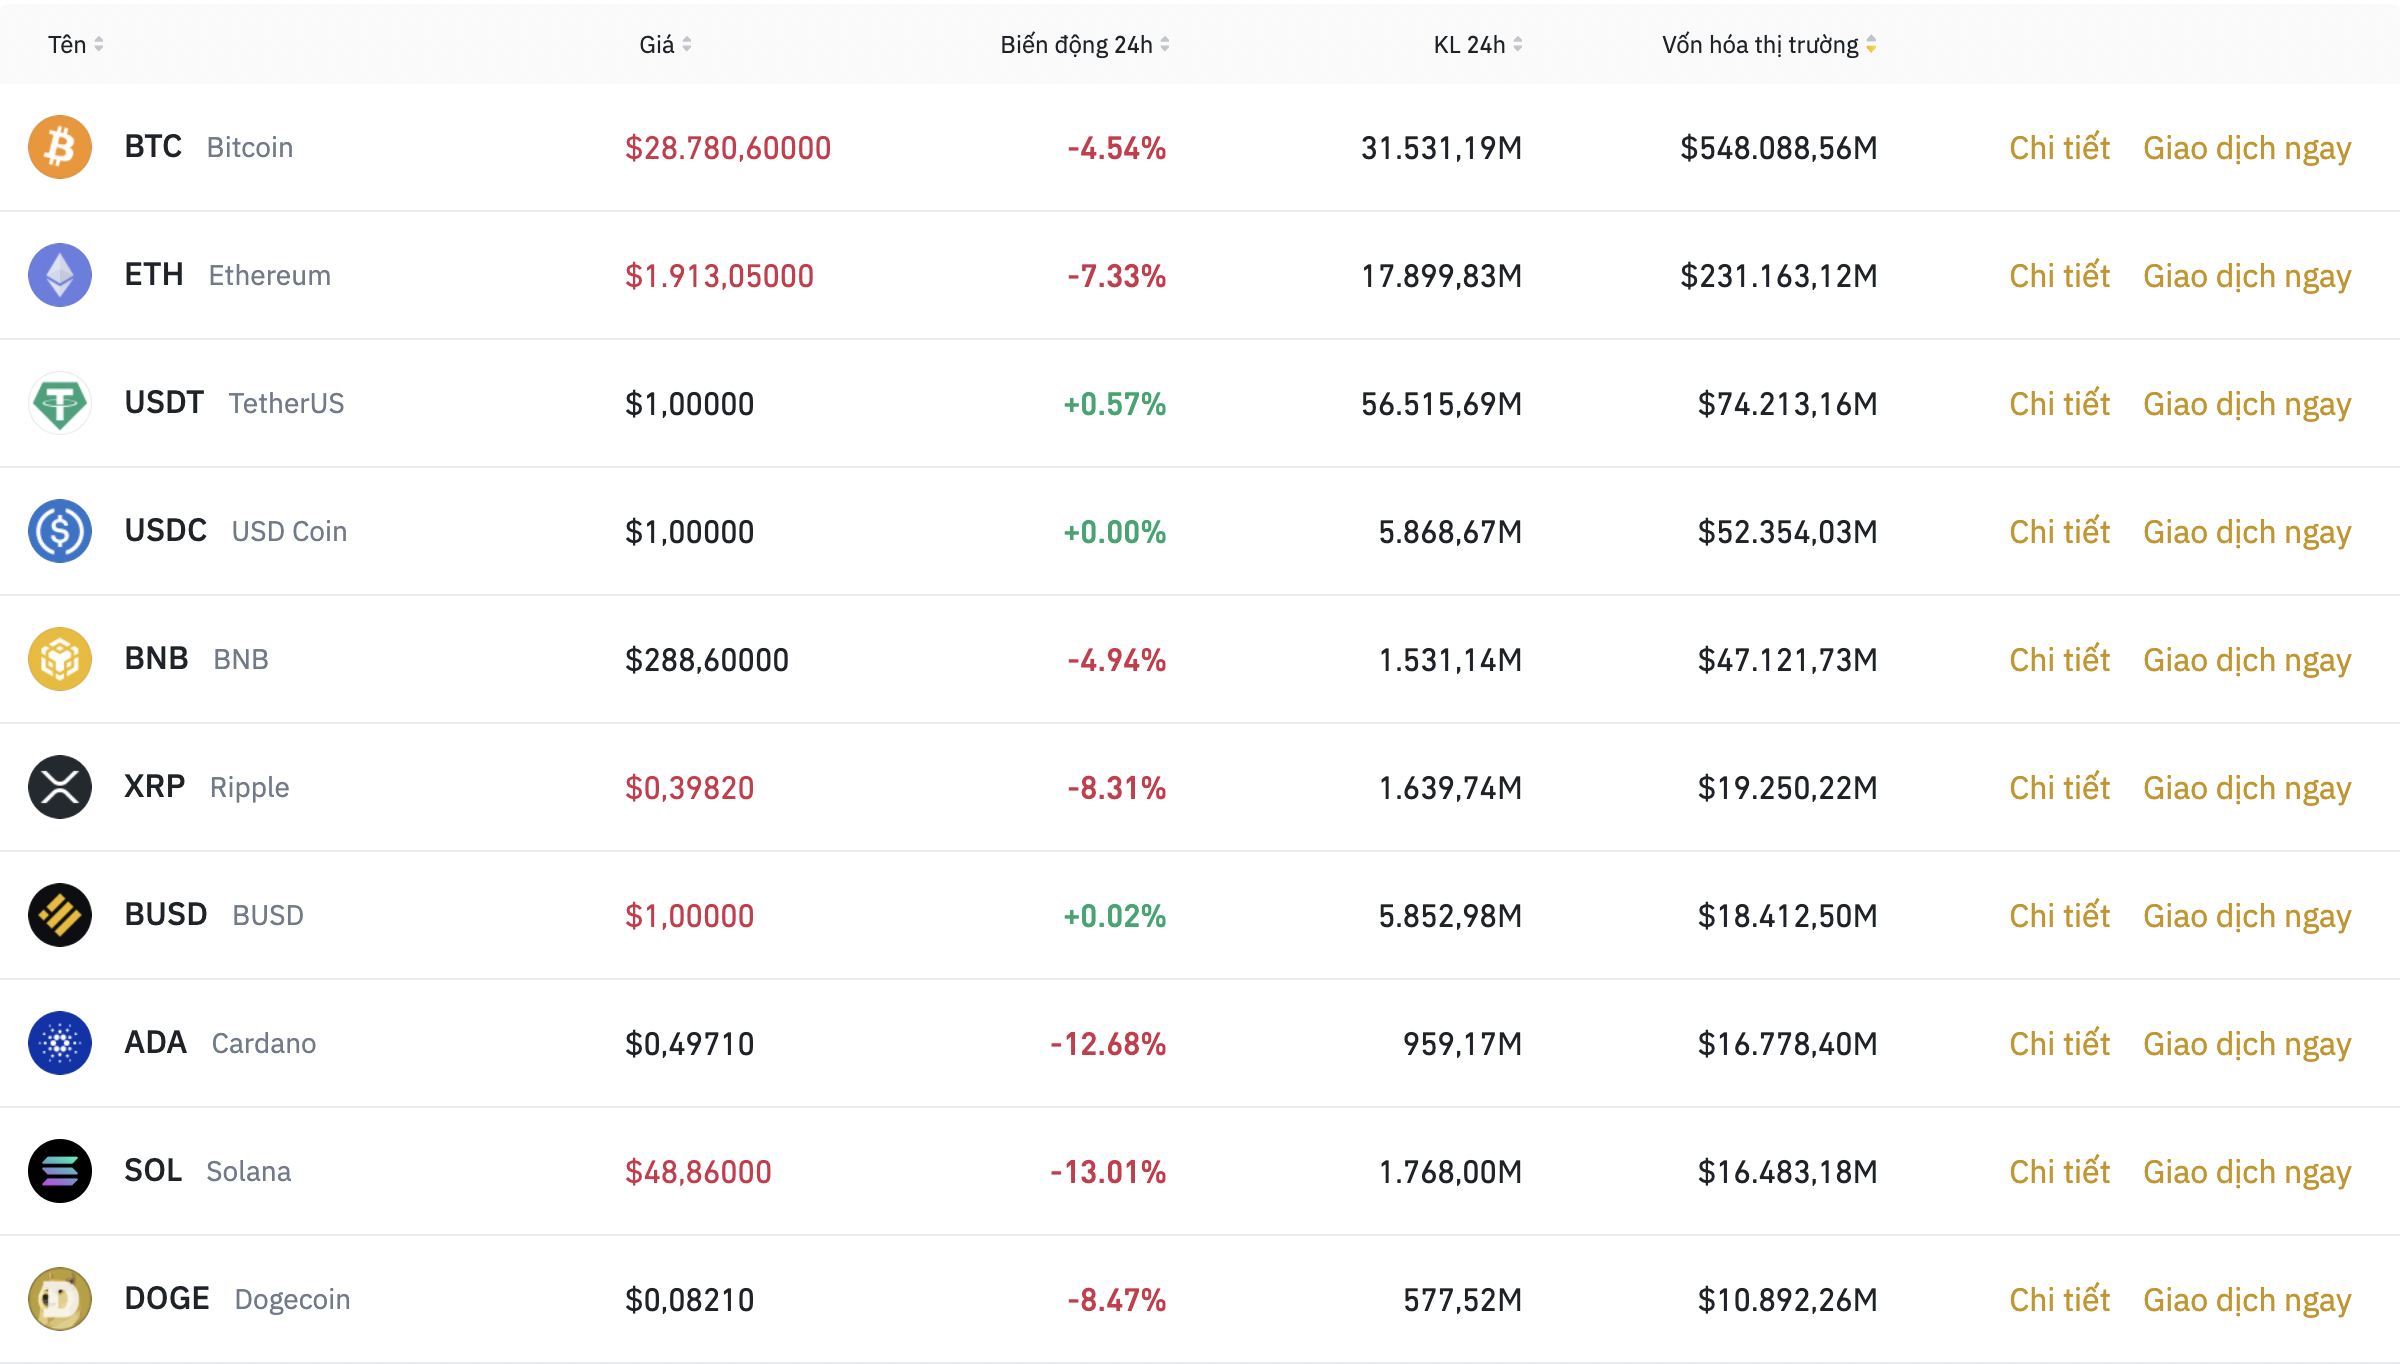This screenshot has width=2408, height=1364.
Task: Click the Ethereum coin icon
Action: (x=59, y=275)
